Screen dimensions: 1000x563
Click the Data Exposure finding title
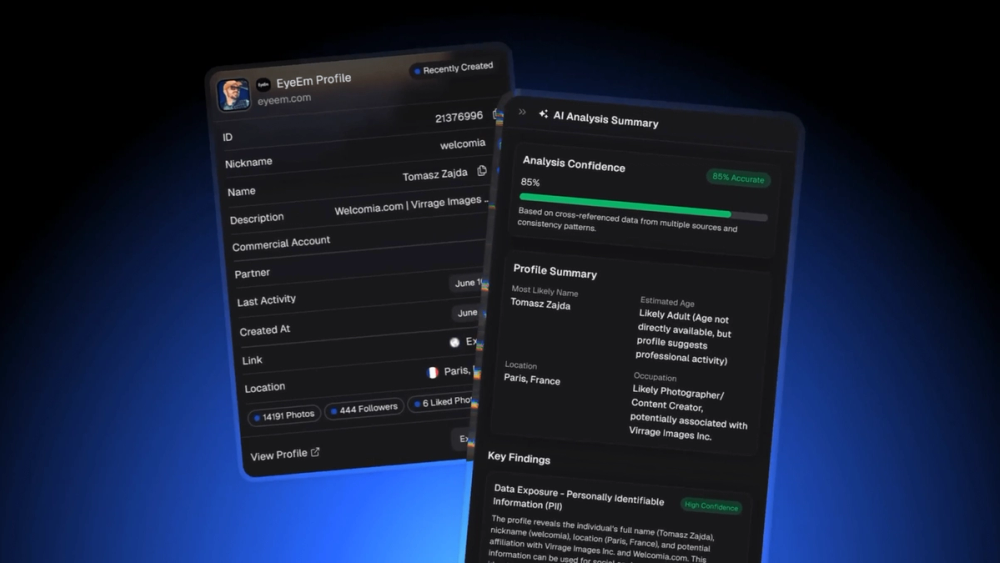click(578, 498)
